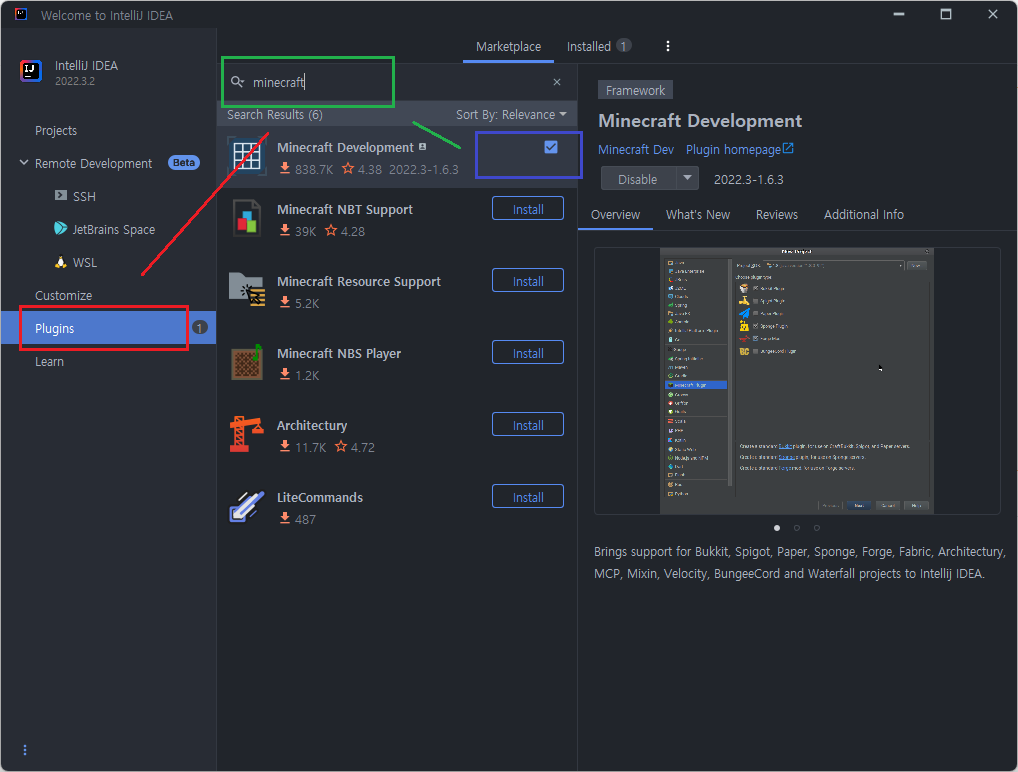Click the external link icon beside Plugin homepage

click(x=788, y=149)
